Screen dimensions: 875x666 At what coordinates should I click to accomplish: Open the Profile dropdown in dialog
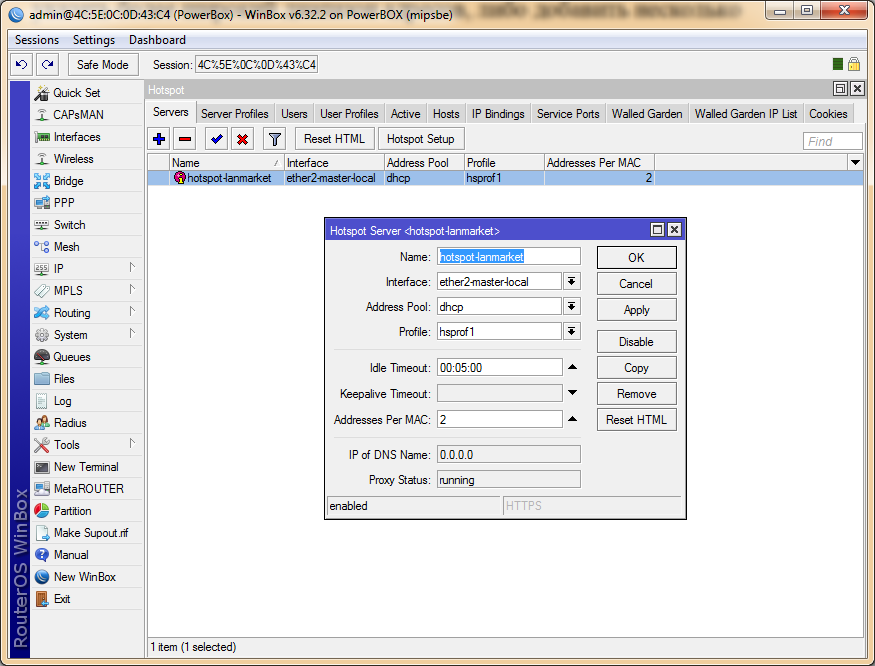click(572, 332)
